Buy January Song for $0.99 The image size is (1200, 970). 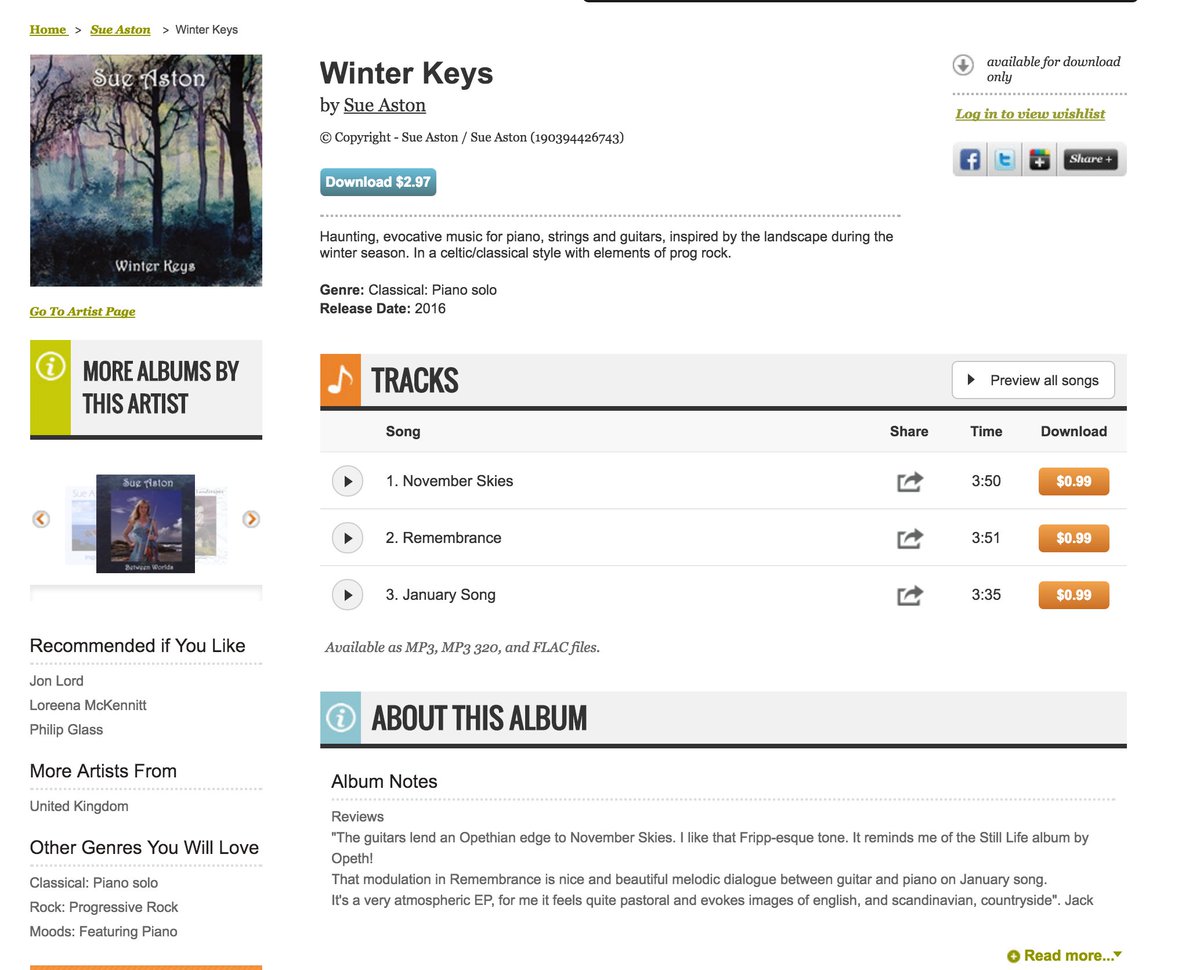pos(1074,595)
